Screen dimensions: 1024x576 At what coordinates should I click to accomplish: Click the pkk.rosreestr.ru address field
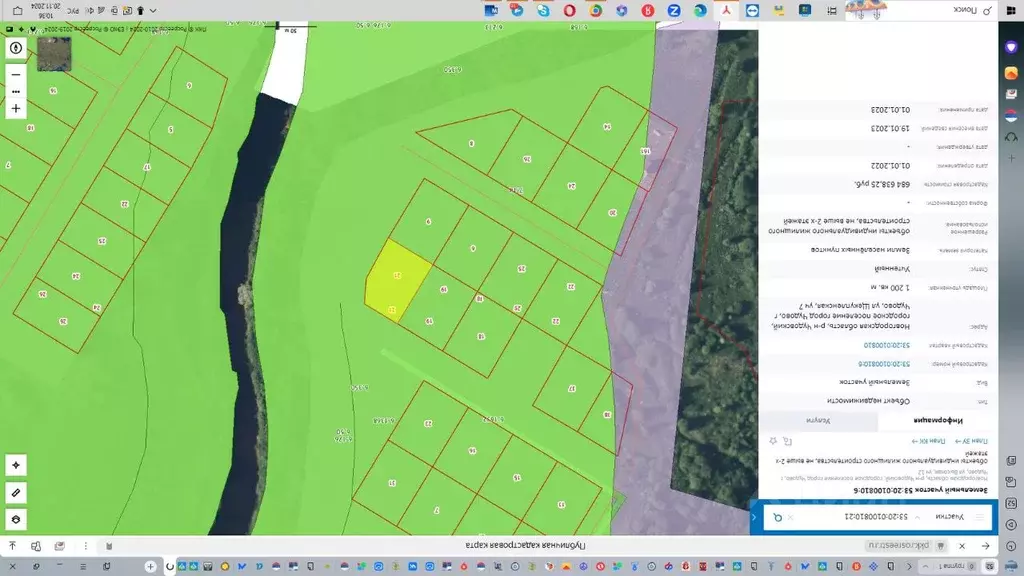898,546
